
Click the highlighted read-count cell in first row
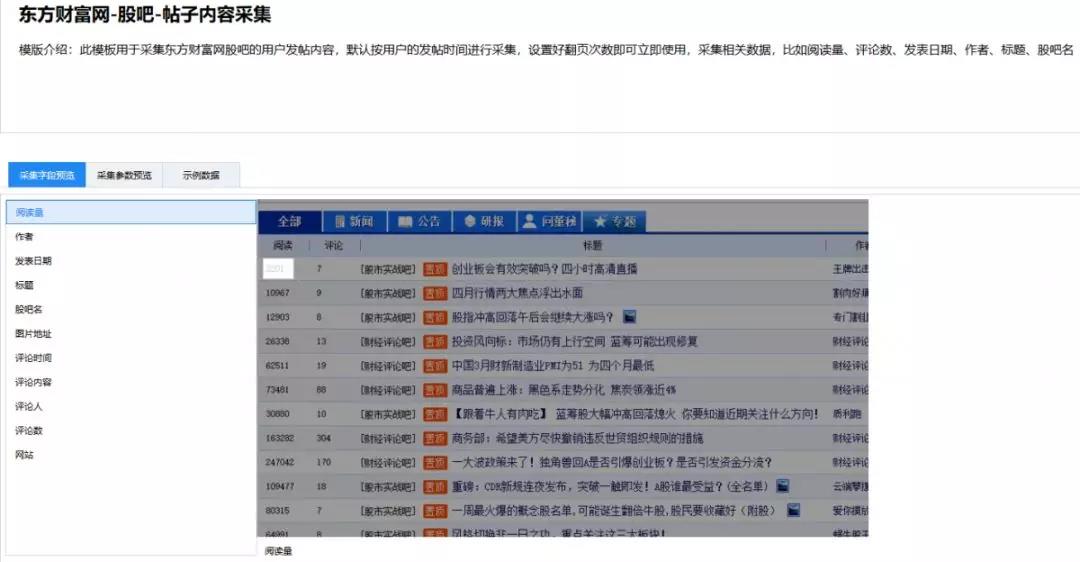(x=278, y=269)
